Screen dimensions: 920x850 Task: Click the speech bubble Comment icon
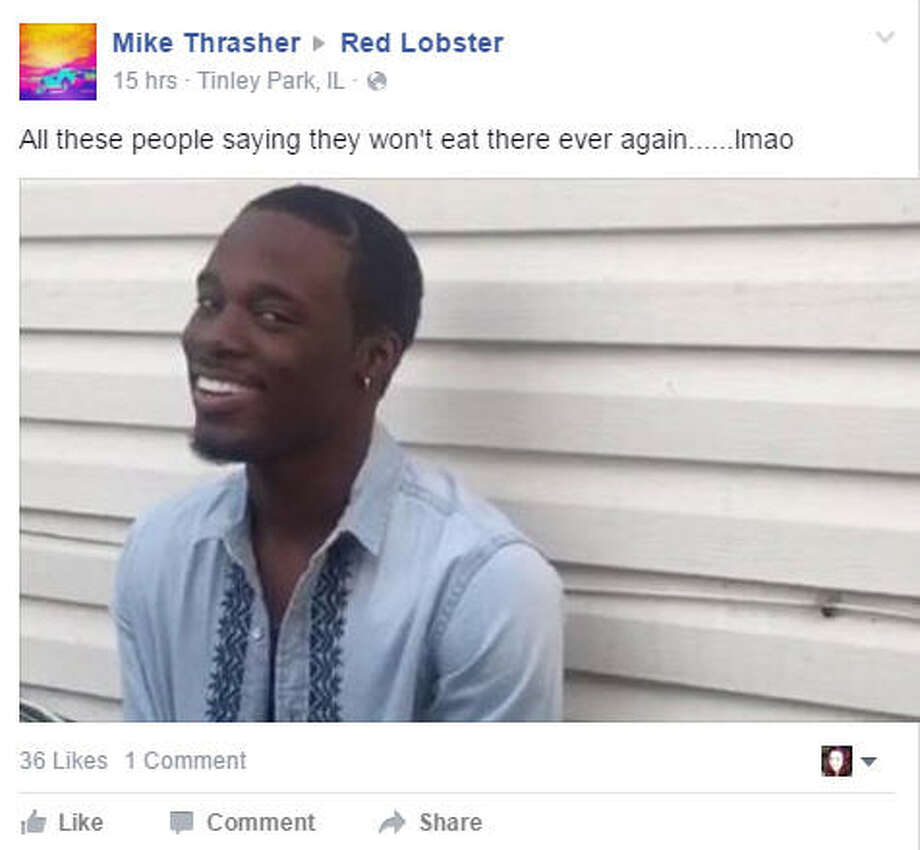[x=181, y=822]
